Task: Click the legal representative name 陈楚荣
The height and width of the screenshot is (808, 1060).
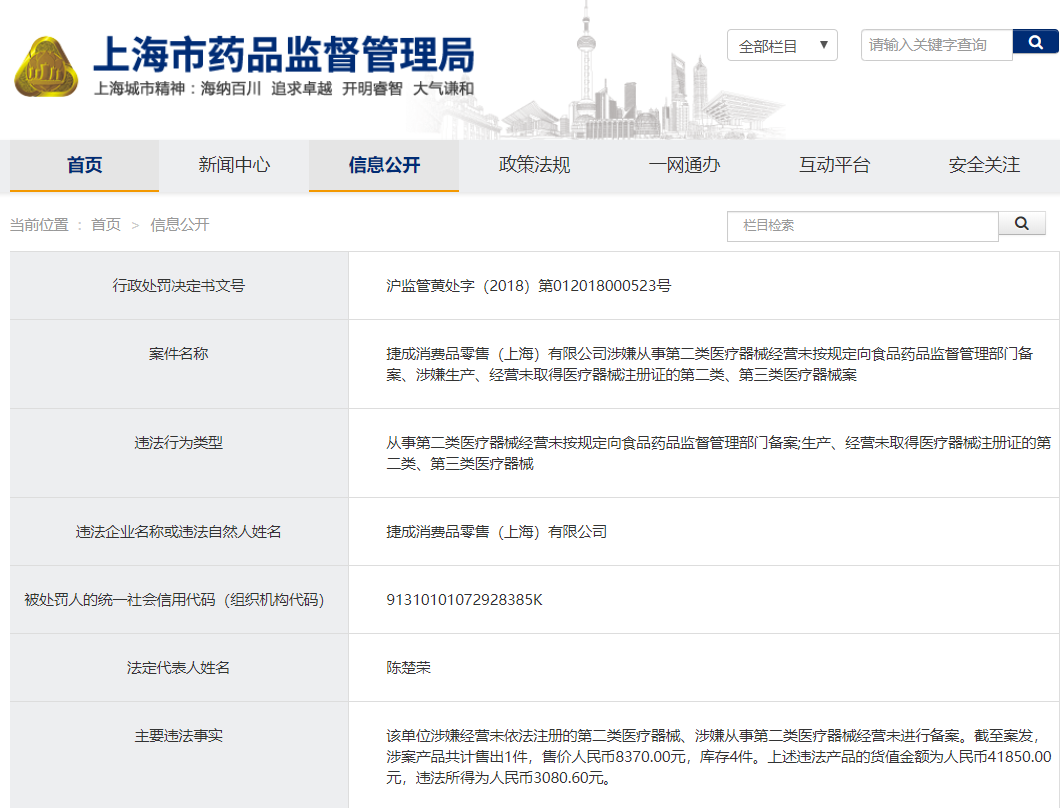Action: tap(409, 667)
